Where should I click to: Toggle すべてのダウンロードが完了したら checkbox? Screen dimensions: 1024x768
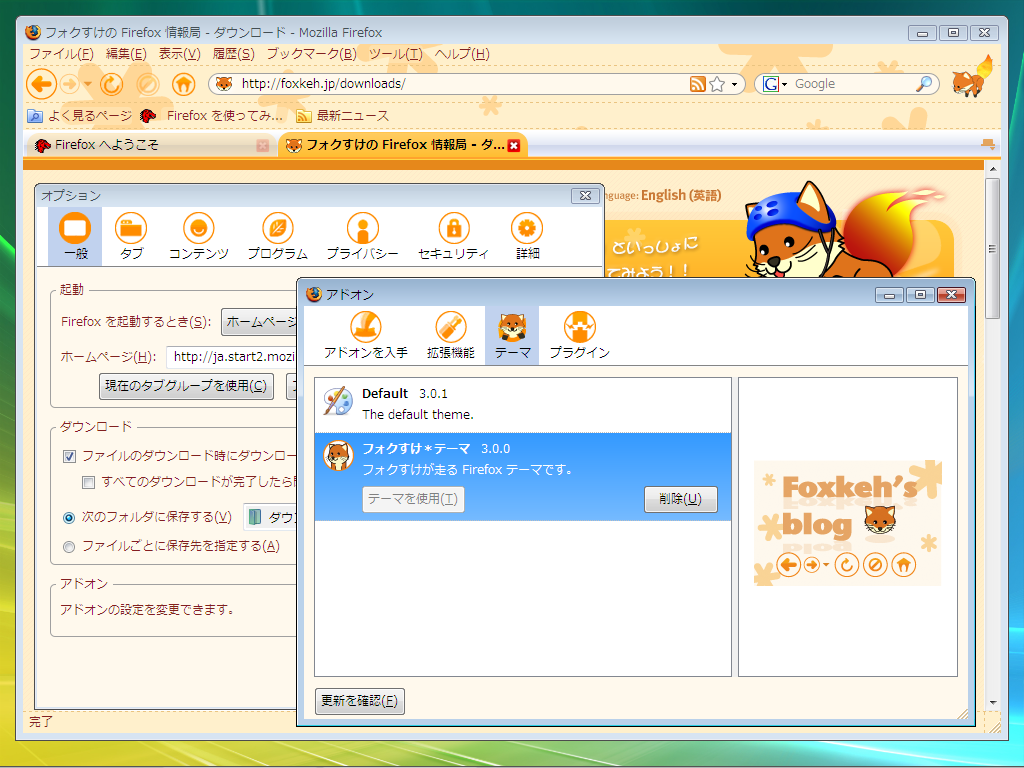pyautogui.click(x=88, y=483)
